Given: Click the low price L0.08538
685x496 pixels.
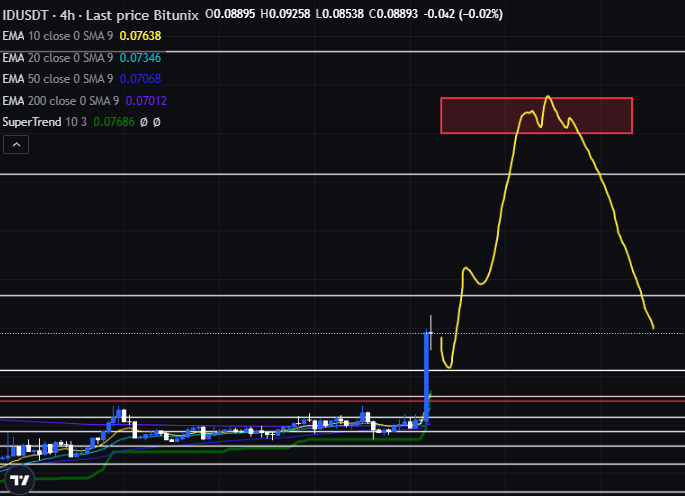Looking at the screenshot, I should [x=339, y=14].
